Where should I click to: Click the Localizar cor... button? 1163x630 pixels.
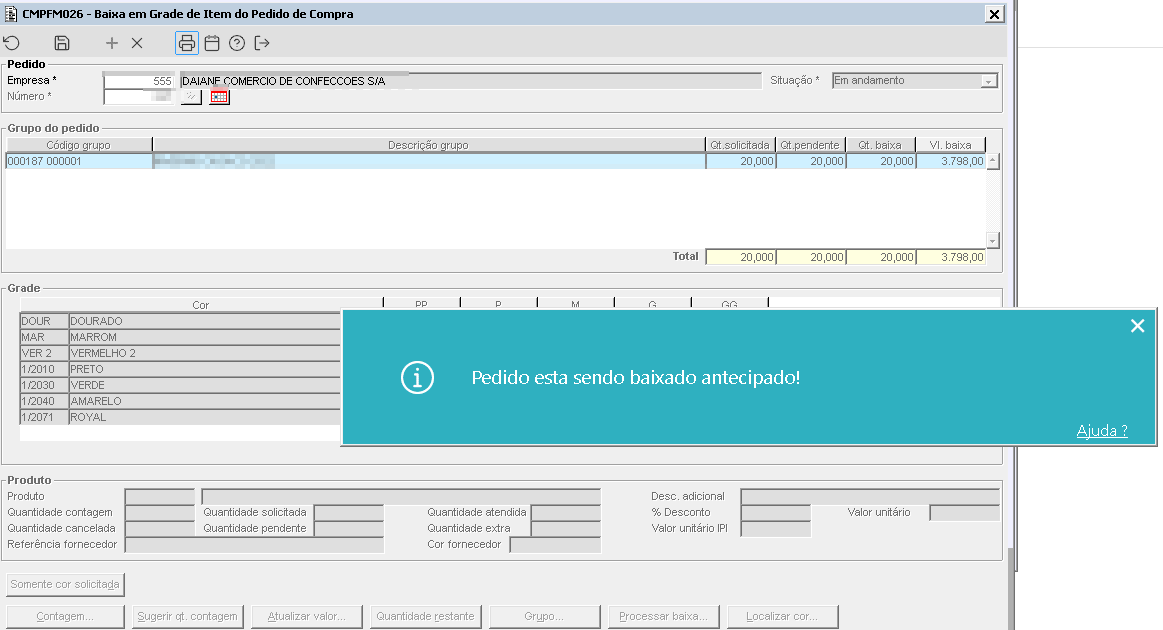tap(783, 617)
